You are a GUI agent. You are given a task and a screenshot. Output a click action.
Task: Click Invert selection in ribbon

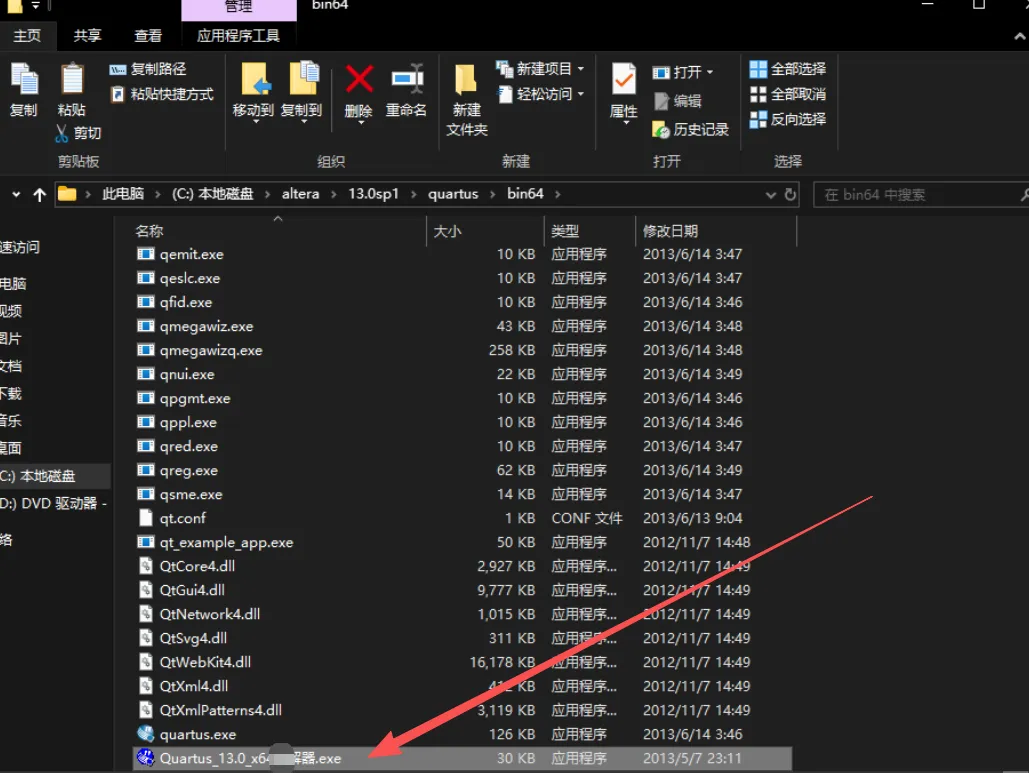point(788,119)
